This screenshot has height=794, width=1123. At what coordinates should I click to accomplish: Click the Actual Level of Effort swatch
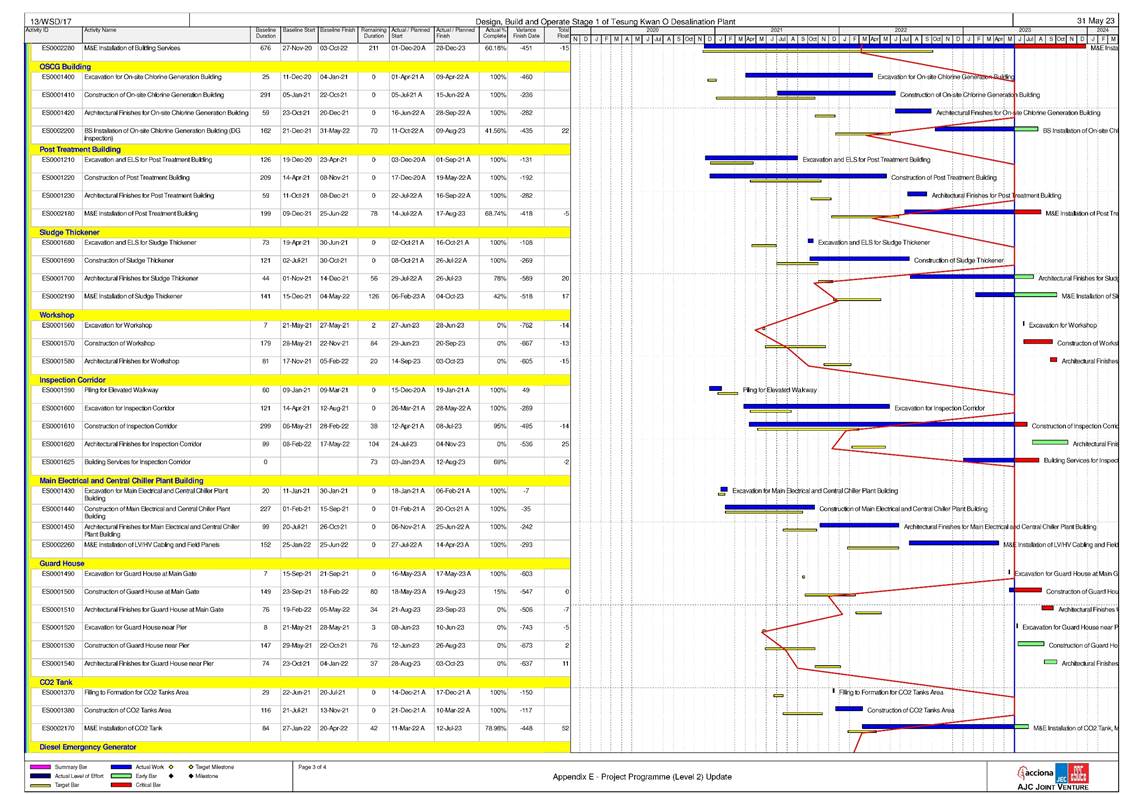point(38,776)
